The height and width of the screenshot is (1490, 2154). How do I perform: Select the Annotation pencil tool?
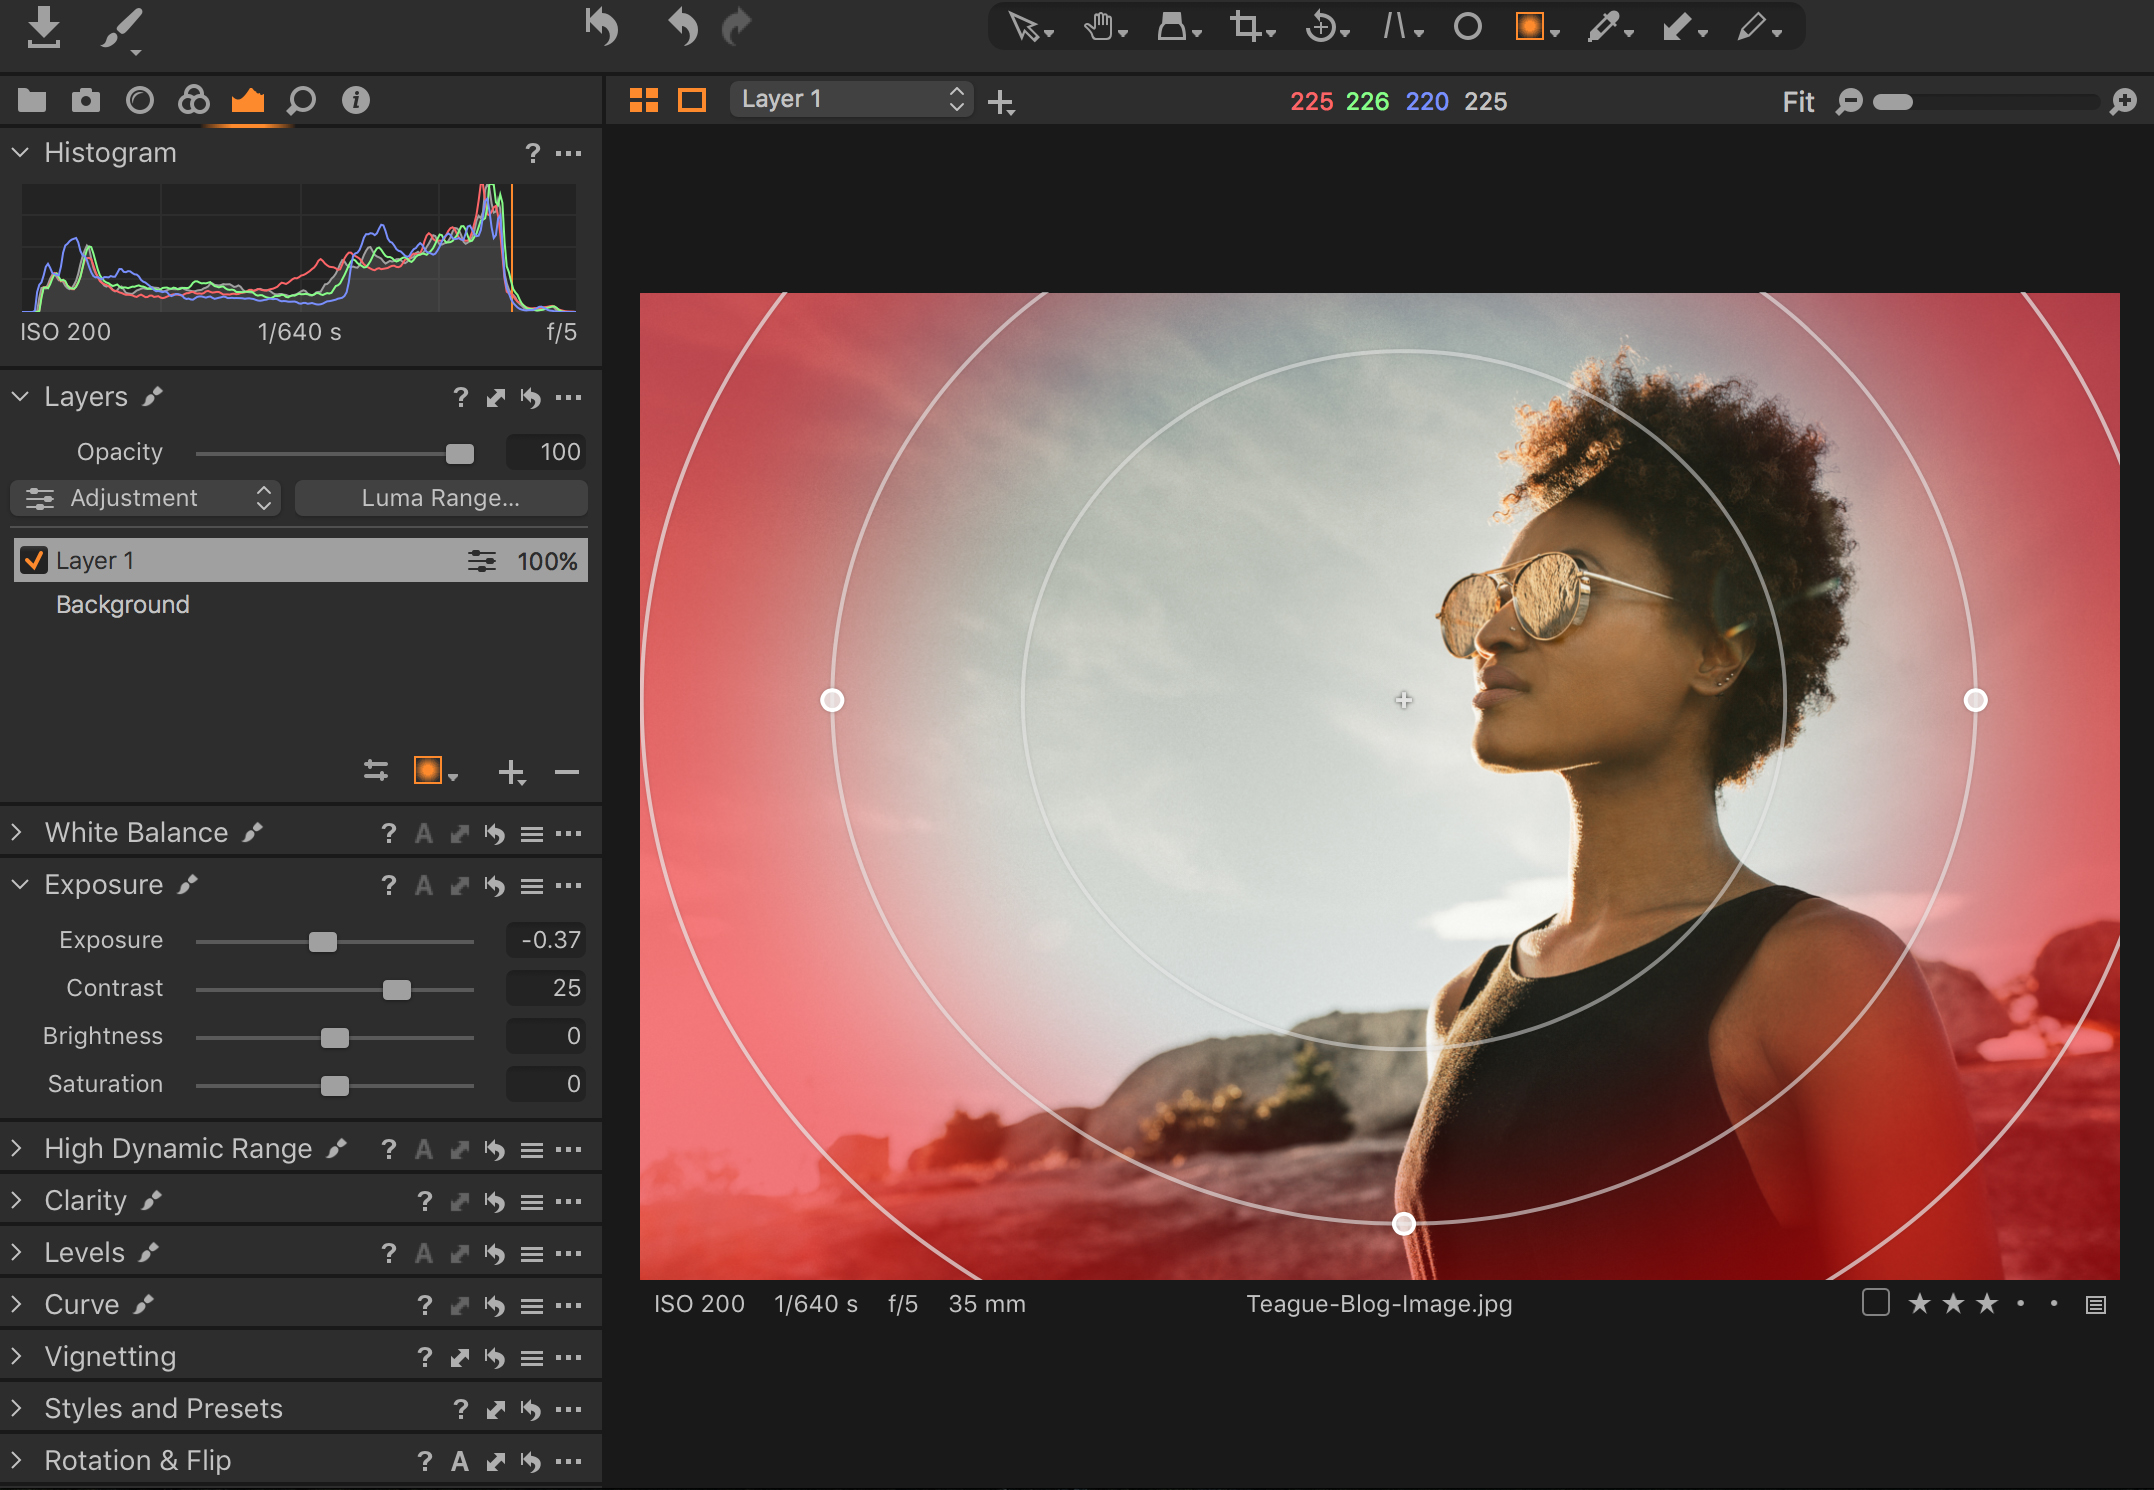click(1758, 26)
